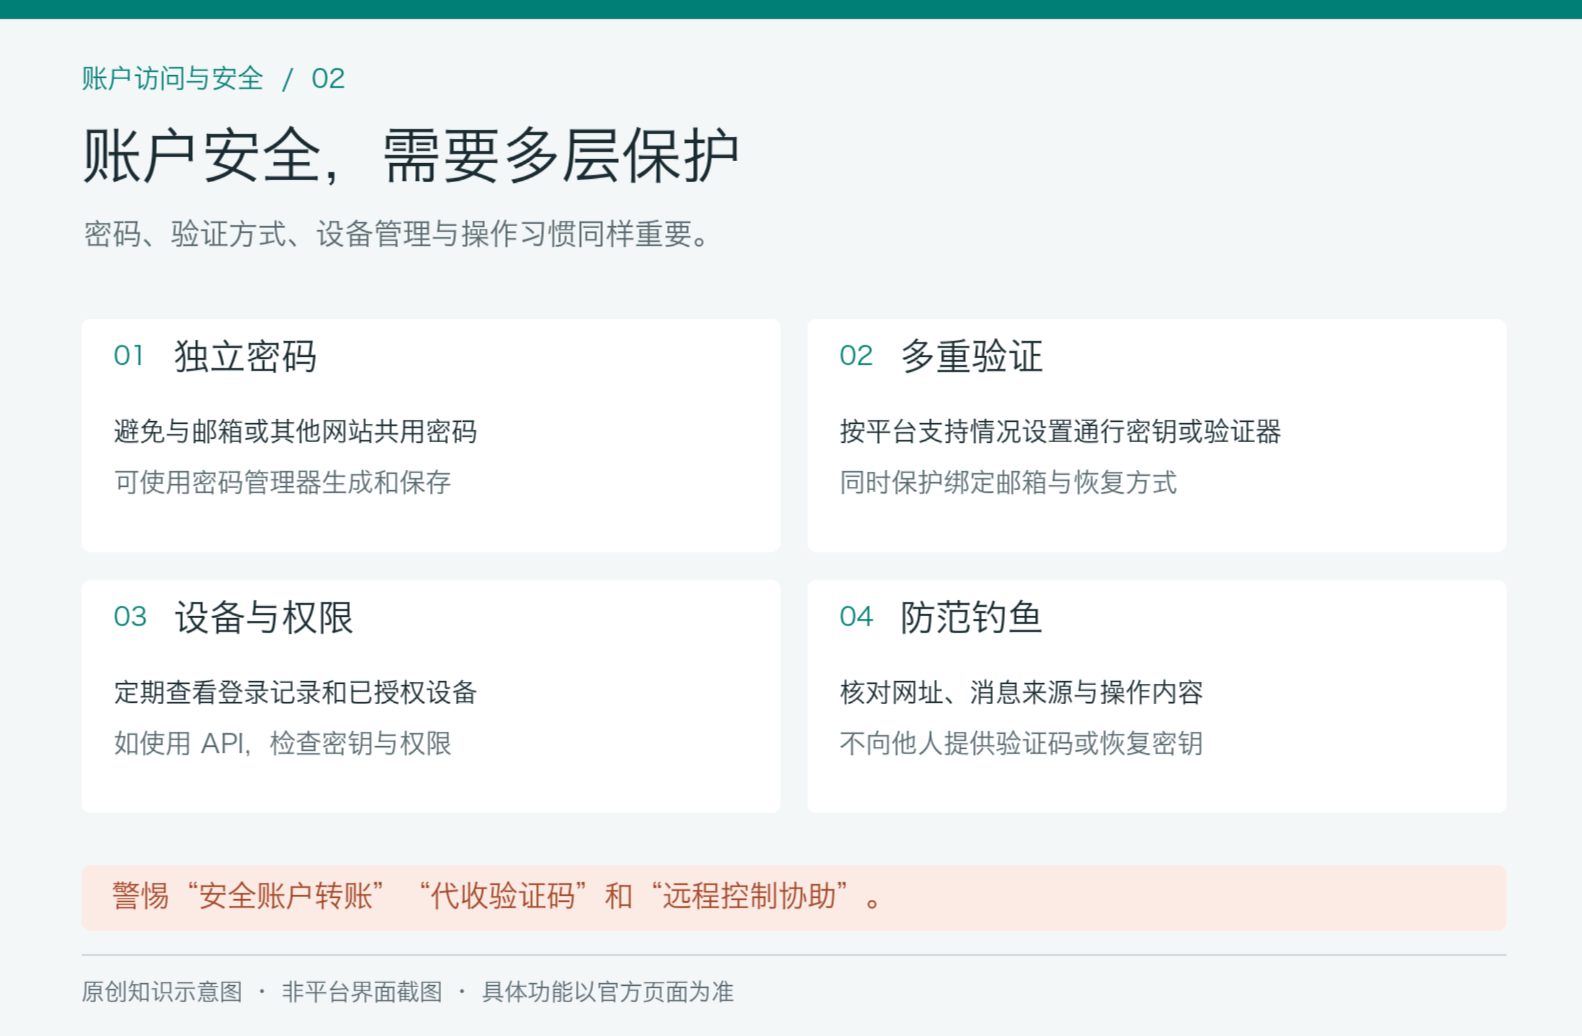This screenshot has width=1582, height=1036.
Task: Click the line "定期查看登录记录和已授权设备"
Action: (x=295, y=692)
